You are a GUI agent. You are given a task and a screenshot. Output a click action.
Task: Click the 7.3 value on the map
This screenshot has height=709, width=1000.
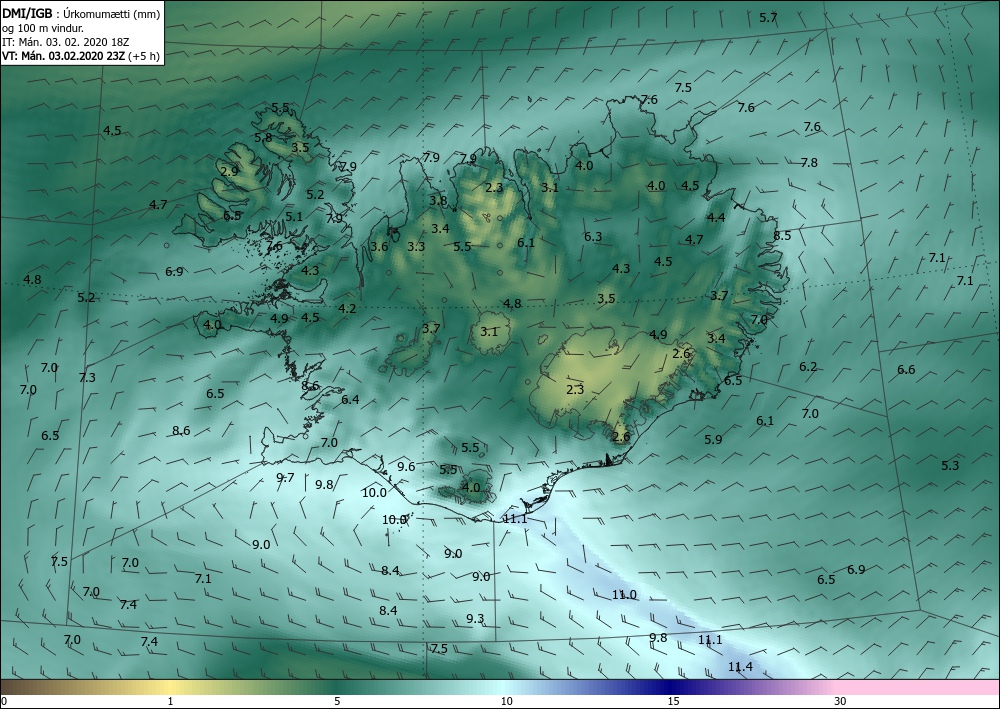pyautogui.click(x=87, y=377)
